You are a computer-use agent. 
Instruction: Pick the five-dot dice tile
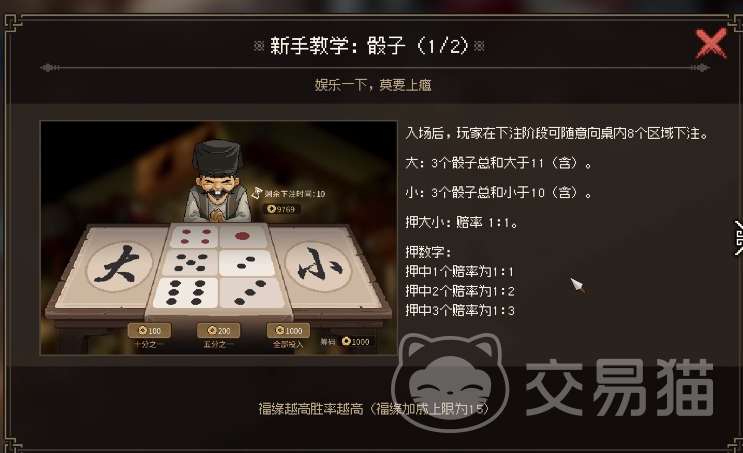point(190,263)
